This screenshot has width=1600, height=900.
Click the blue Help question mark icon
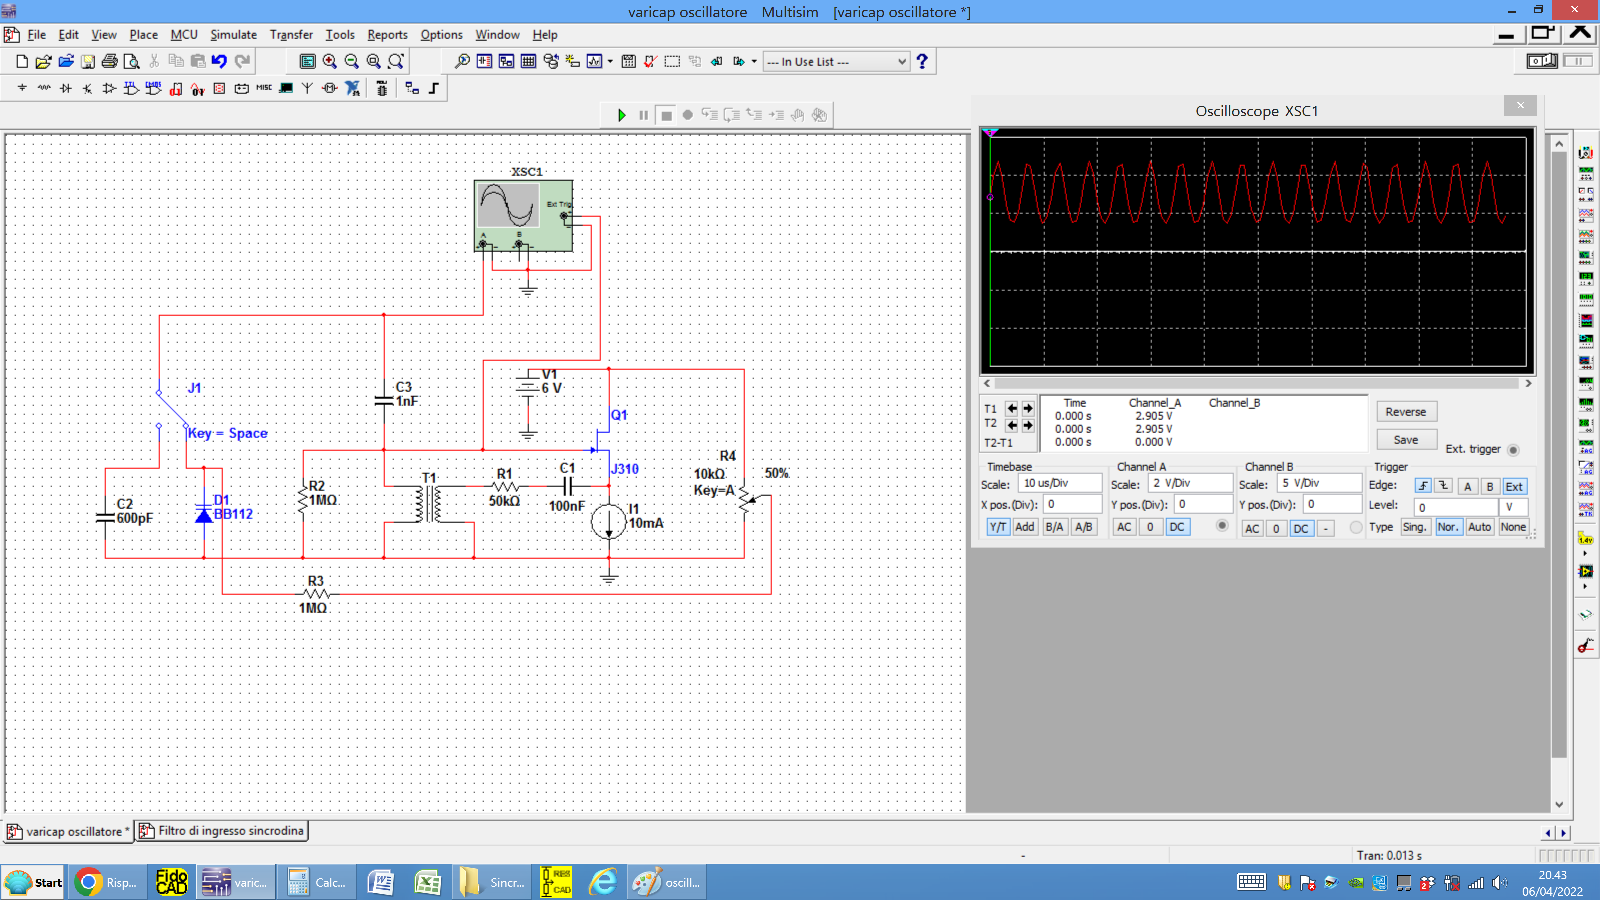[922, 62]
